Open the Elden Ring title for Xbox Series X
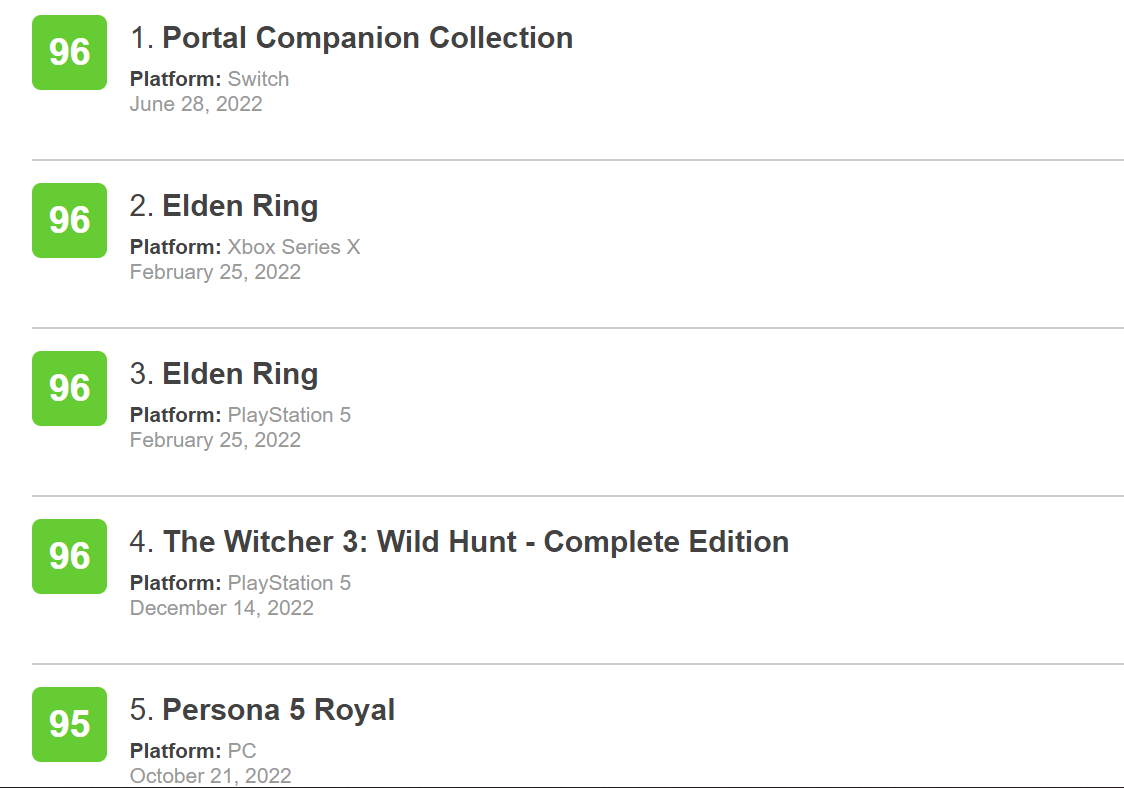This screenshot has height=788, width=1124. [240, 206]
